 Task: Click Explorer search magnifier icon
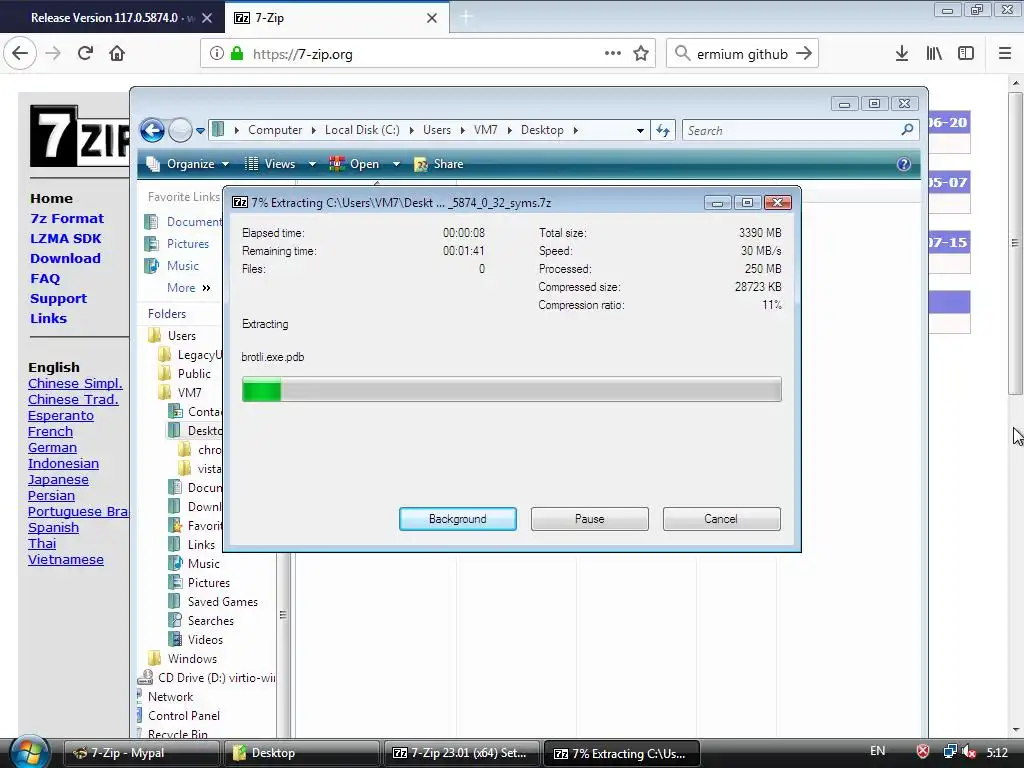907,130
